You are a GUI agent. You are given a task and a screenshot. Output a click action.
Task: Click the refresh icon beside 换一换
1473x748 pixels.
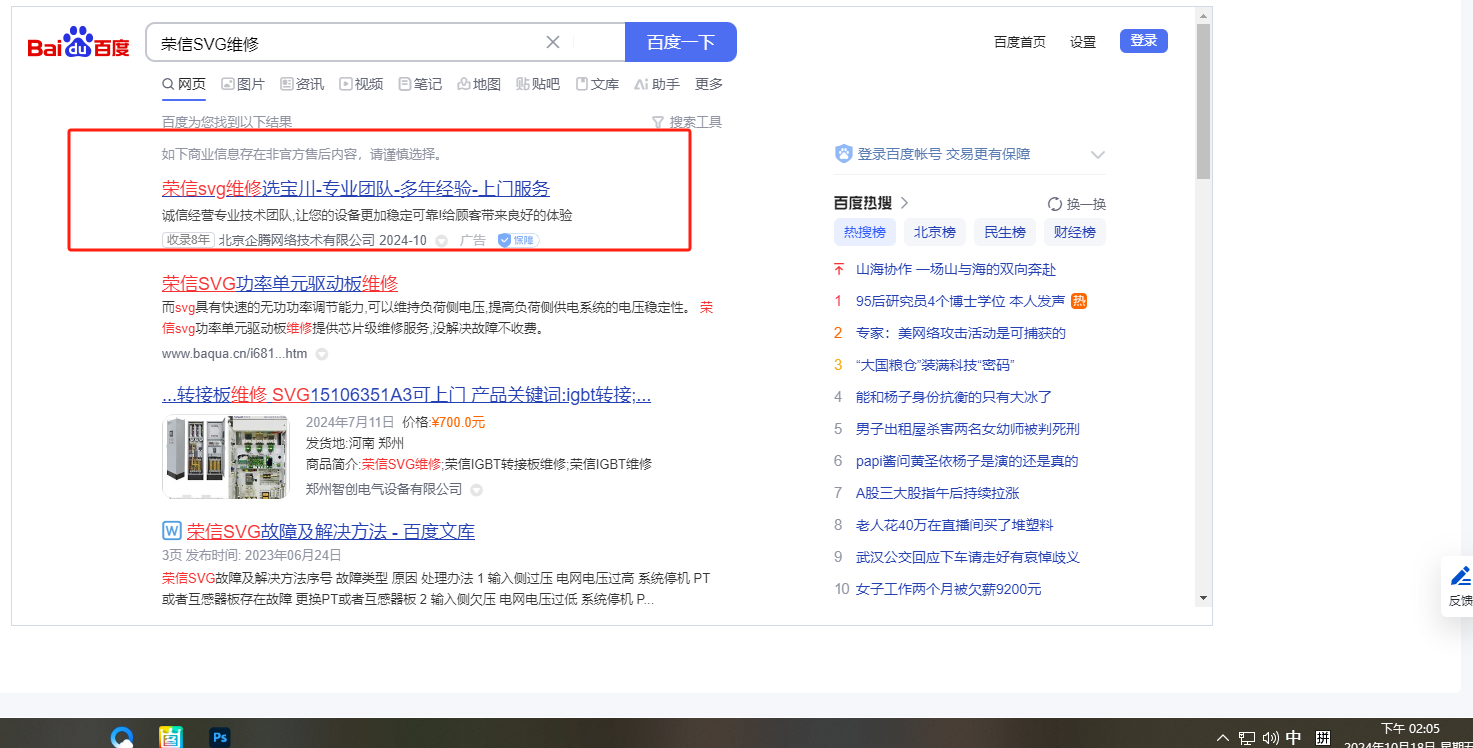click(x=1054, y=204)
